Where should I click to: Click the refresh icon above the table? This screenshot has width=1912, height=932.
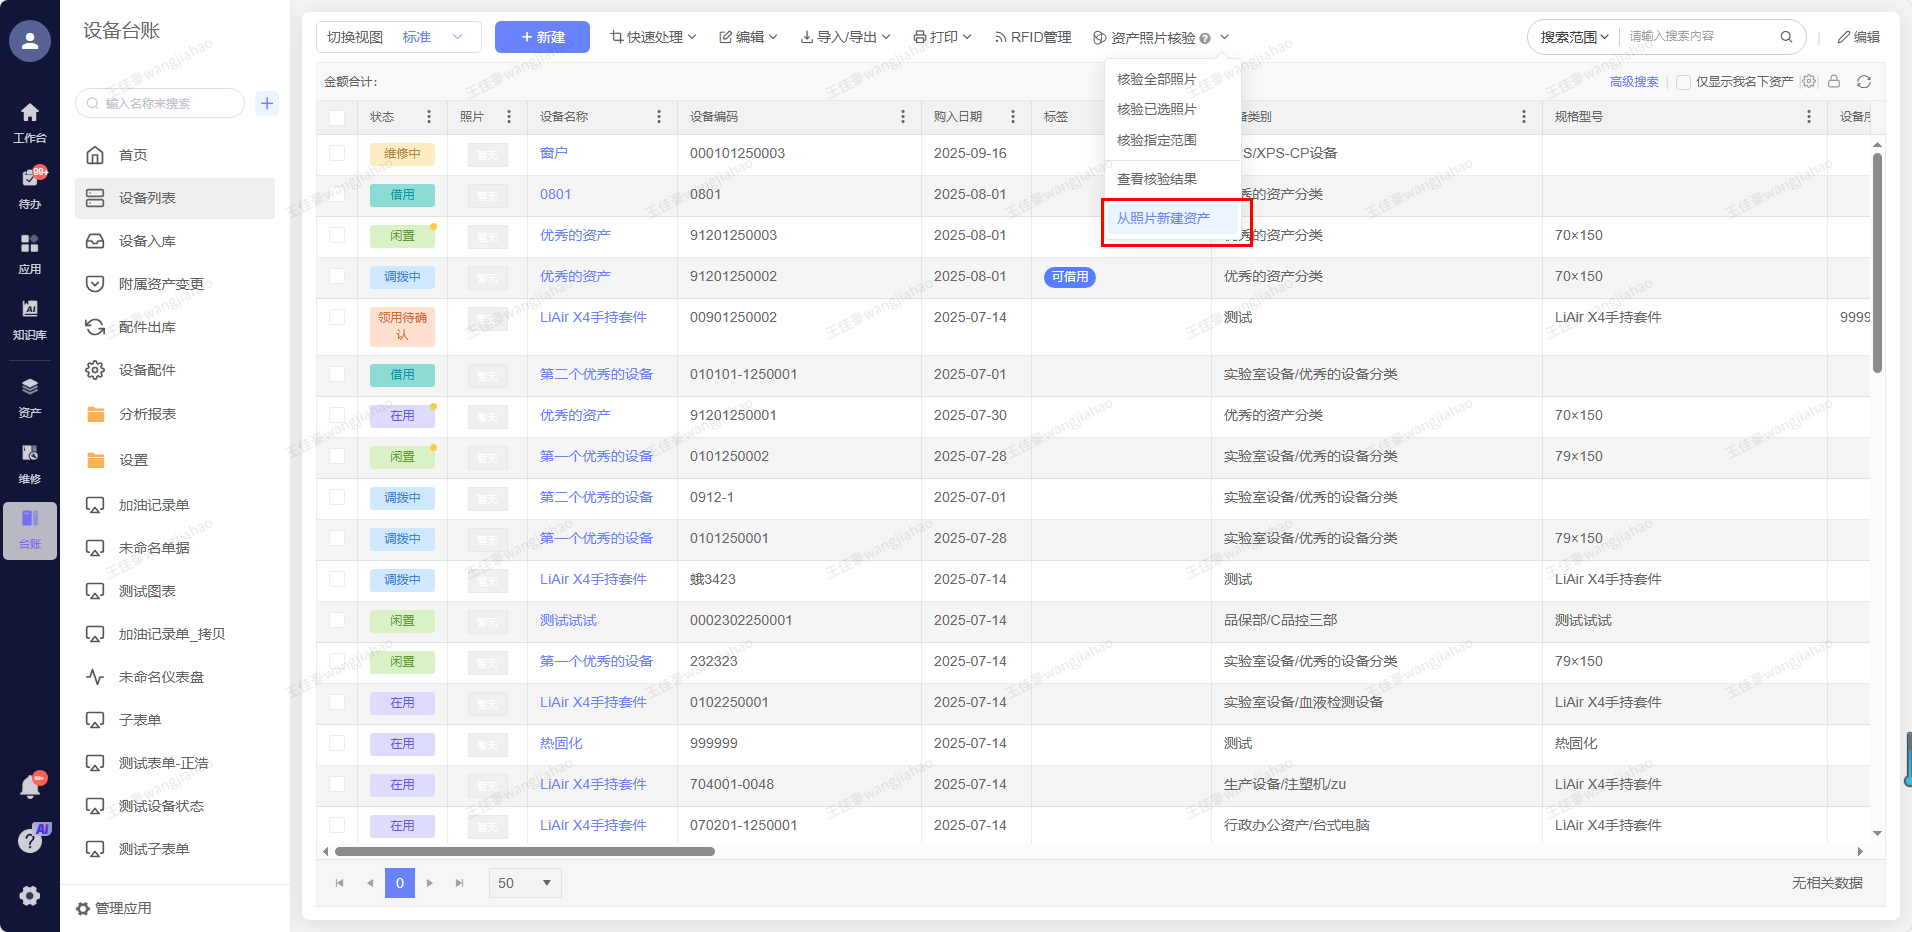(x=1863, y=82)
